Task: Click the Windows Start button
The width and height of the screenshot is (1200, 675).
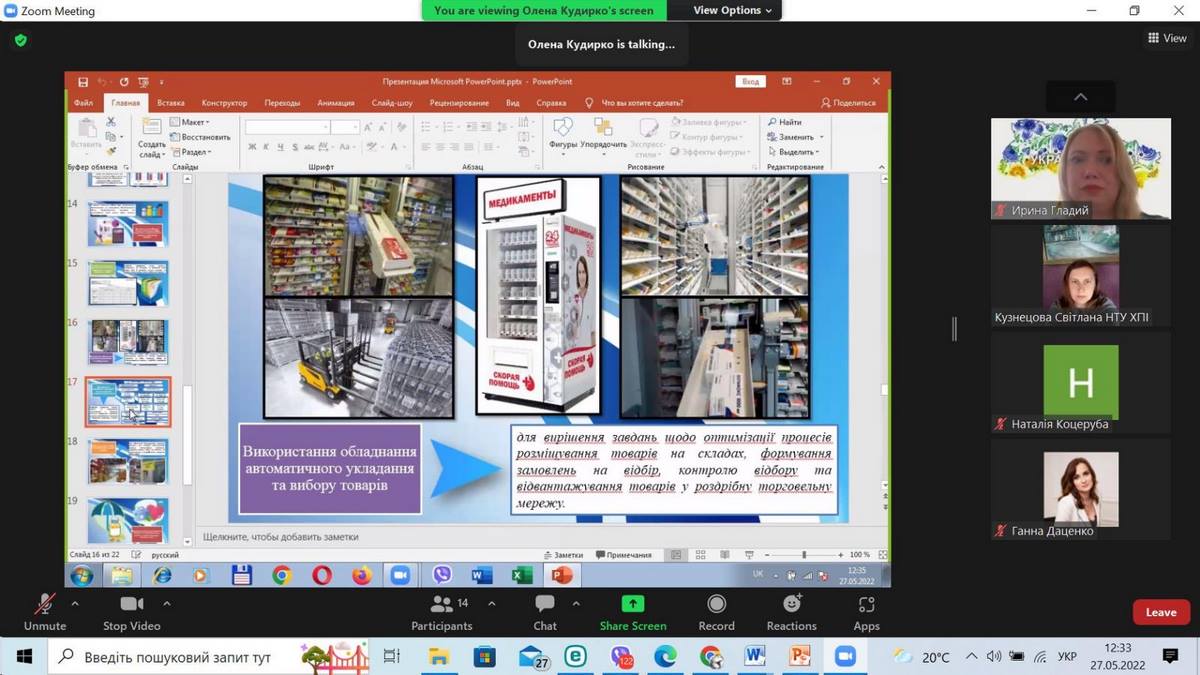Action: click(x=24, y=657)
